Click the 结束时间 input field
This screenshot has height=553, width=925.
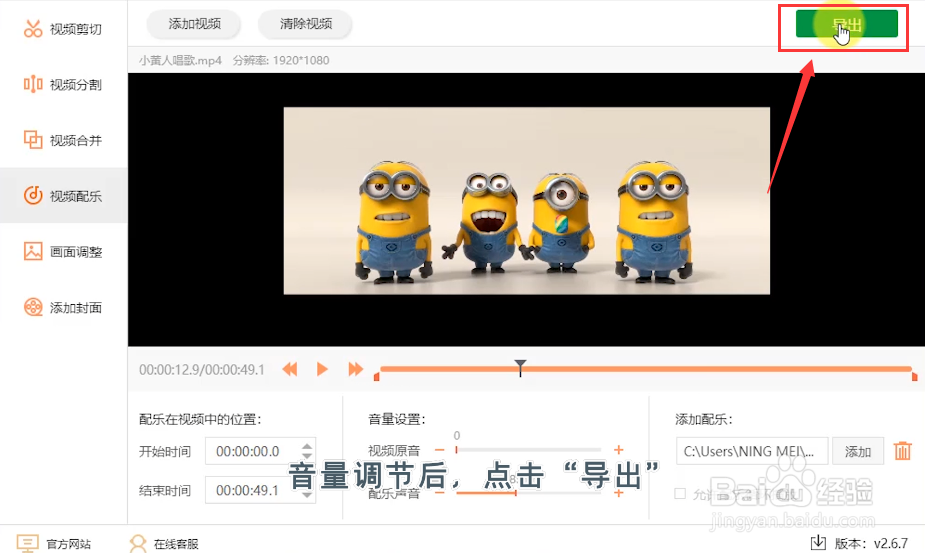click(x=260, y=490)
